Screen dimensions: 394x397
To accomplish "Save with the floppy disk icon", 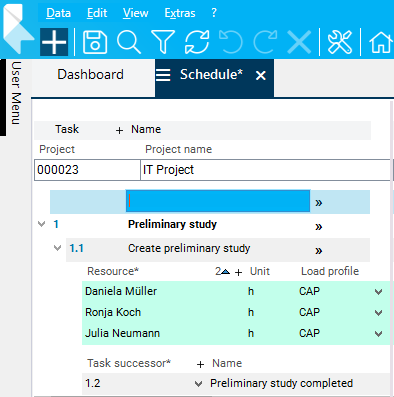I will pos(95,42).
